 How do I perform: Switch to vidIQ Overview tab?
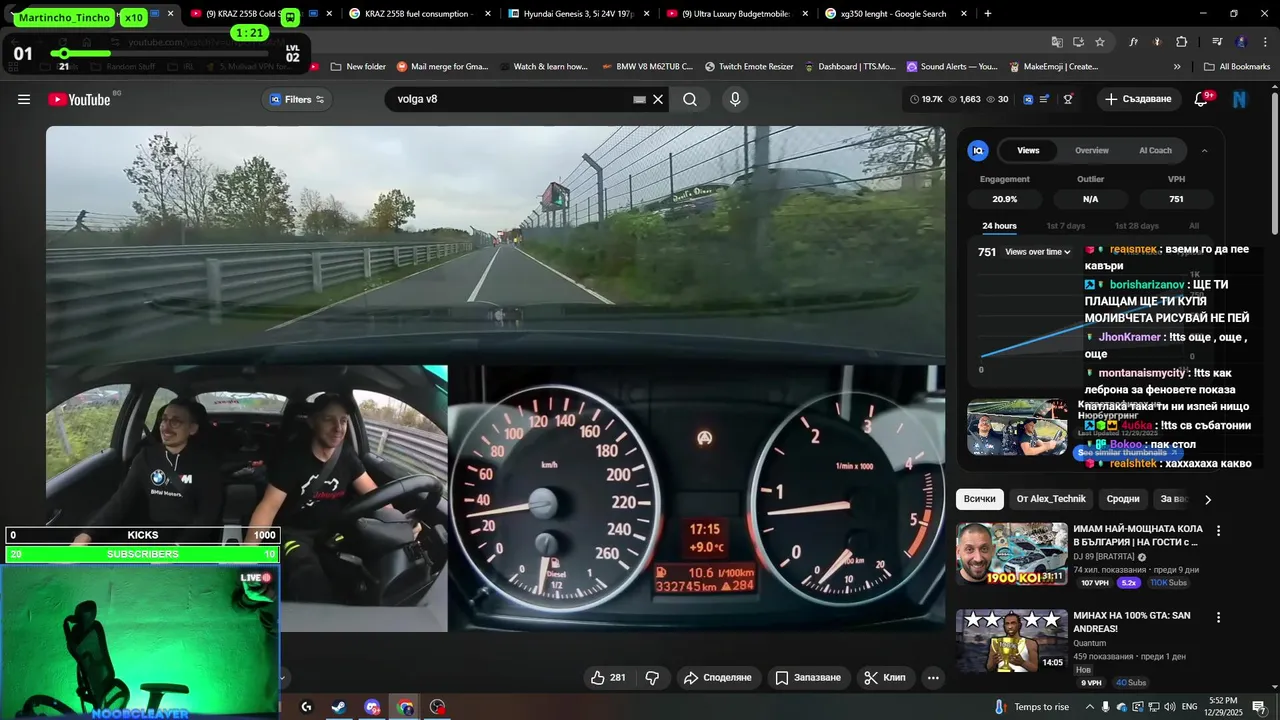1092,150
